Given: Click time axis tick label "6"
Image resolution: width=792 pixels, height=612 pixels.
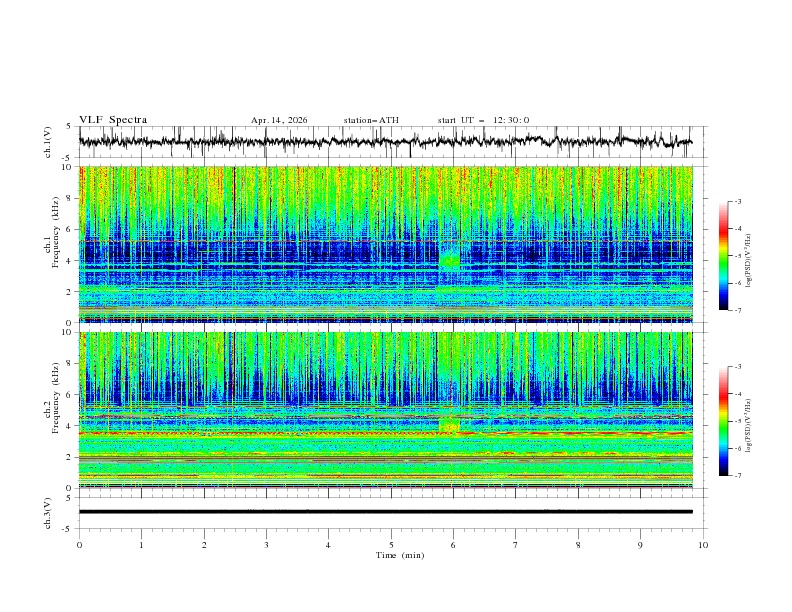Looking at the screenshot, I should tap(454, 545).
